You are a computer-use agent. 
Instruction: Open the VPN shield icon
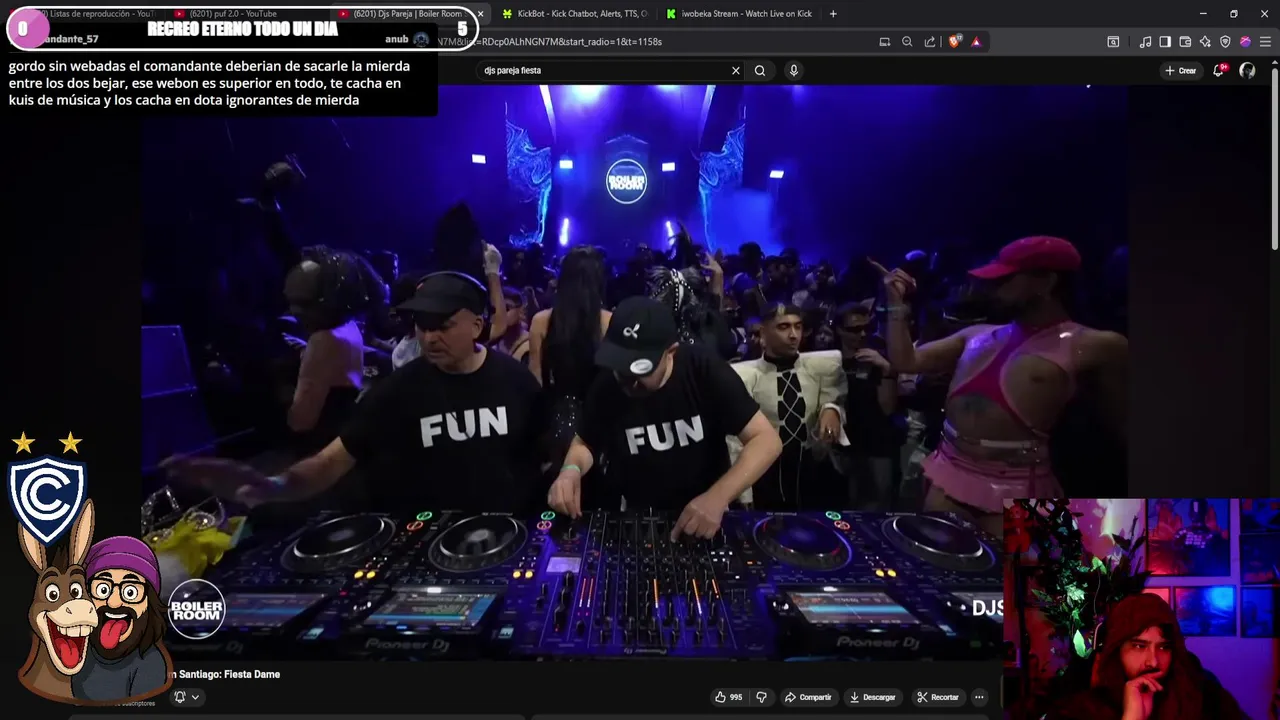coord(1225,42)
